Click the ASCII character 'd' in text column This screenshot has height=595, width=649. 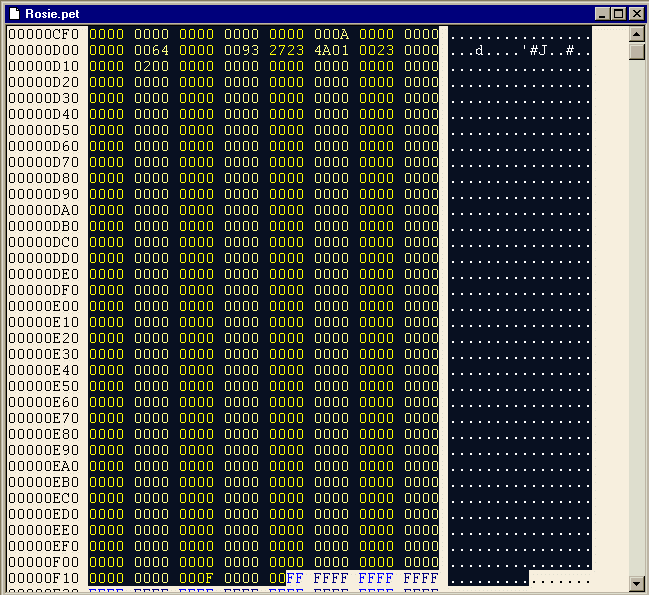(479, 50)
